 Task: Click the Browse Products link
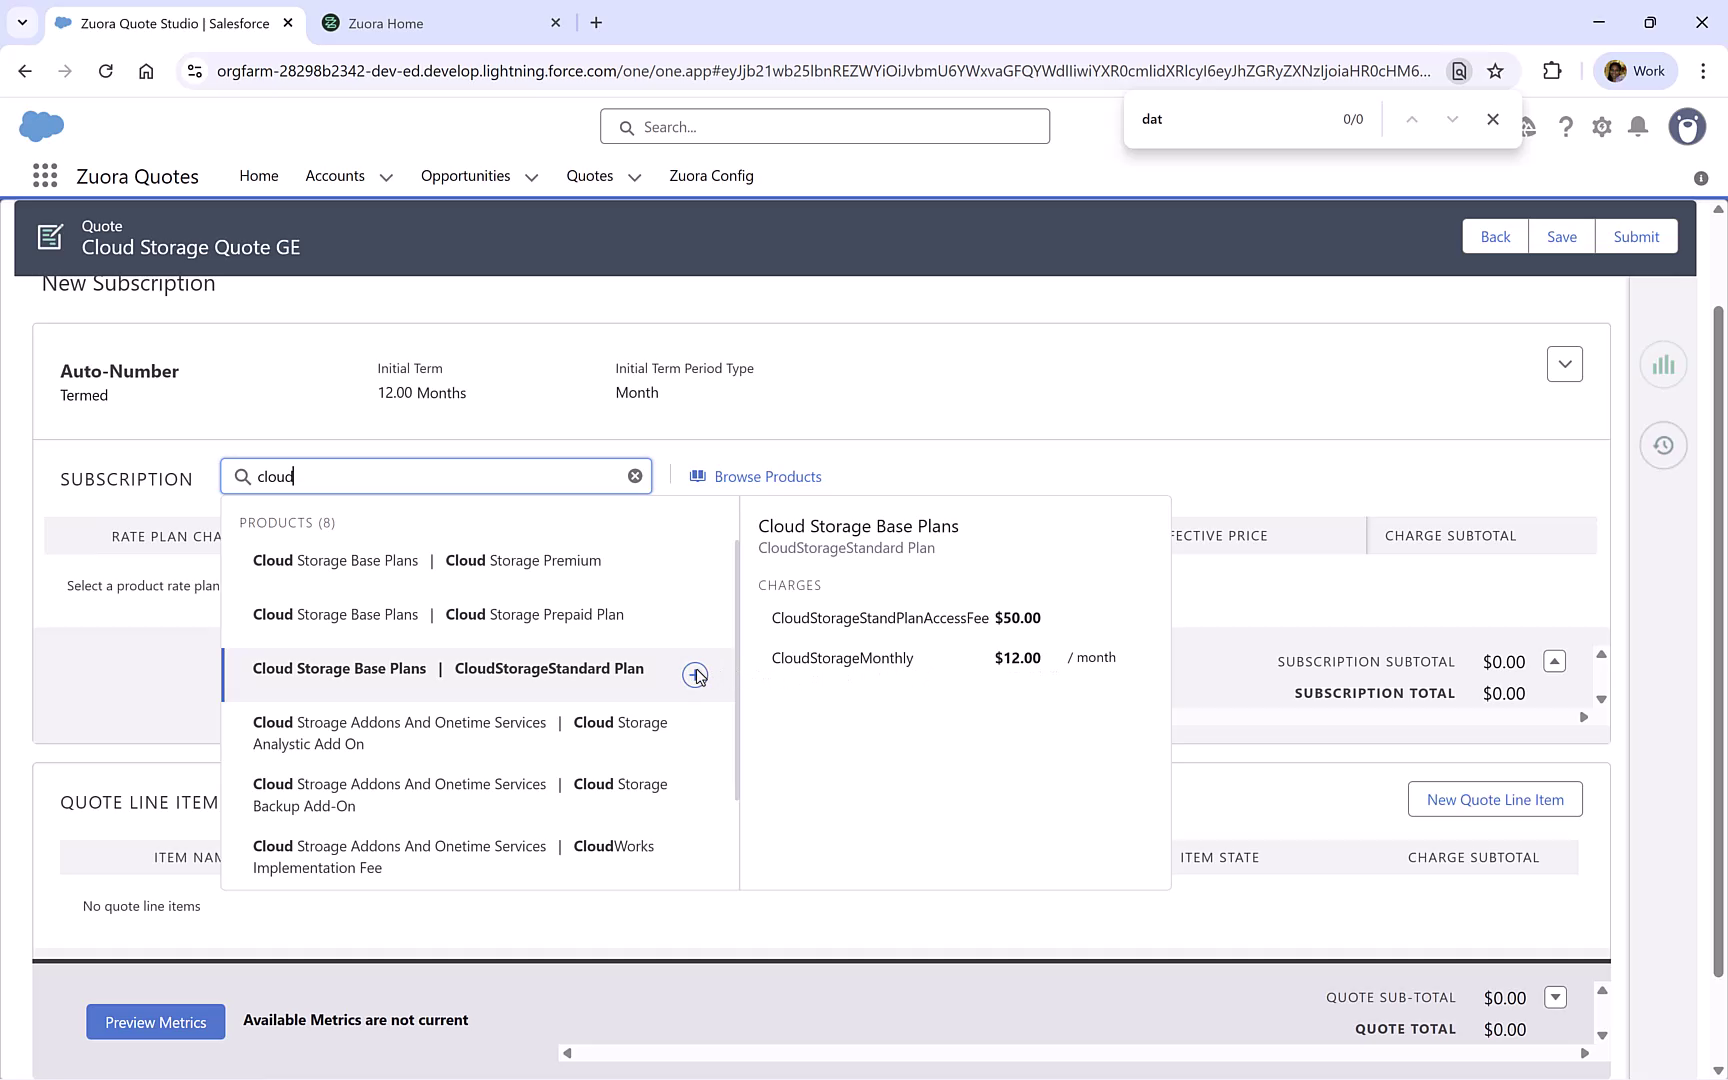pyautogui.click(x=767, y=476)
